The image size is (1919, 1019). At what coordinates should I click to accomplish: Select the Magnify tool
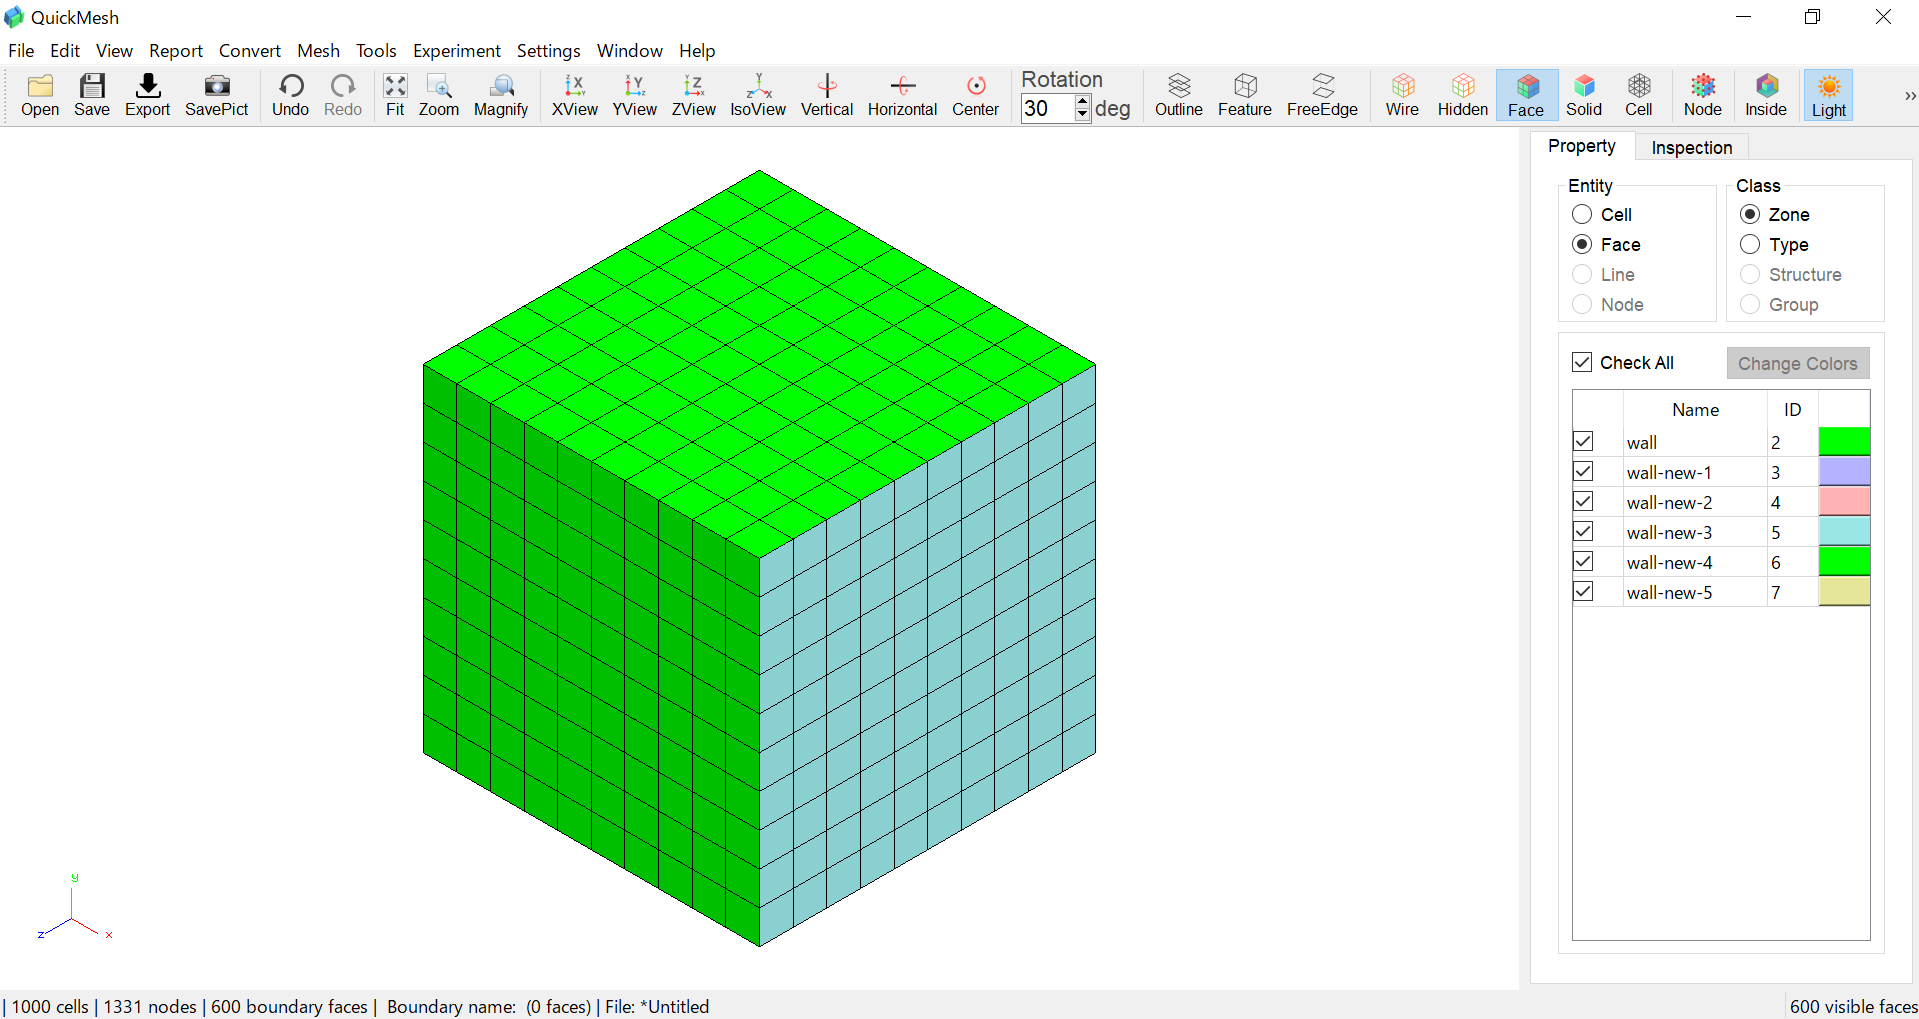click(501, 96)
